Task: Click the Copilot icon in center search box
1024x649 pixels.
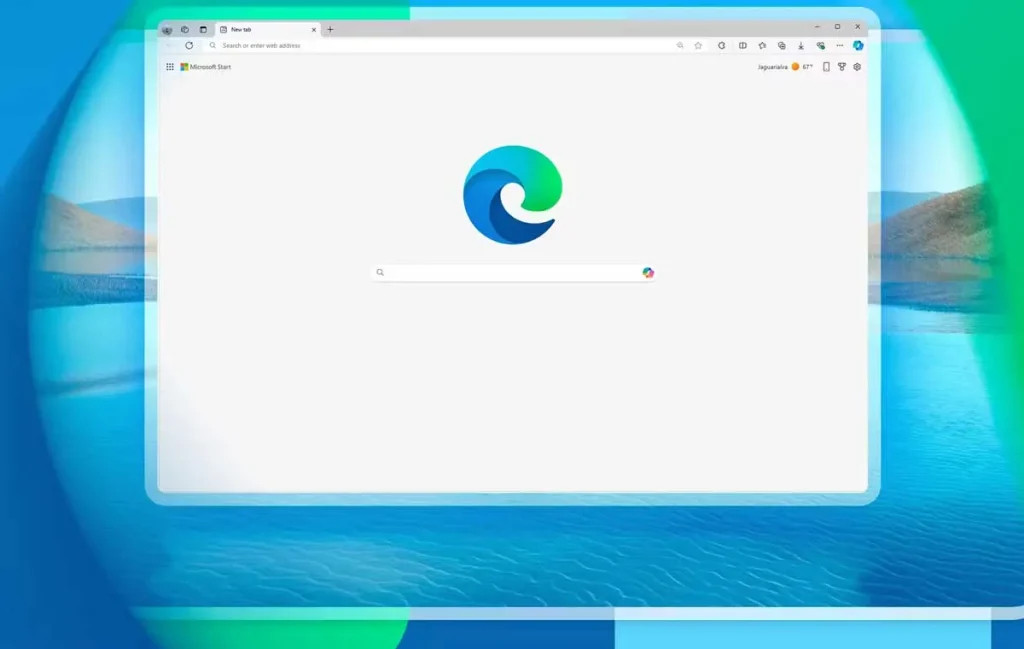Action: point(648,273)
